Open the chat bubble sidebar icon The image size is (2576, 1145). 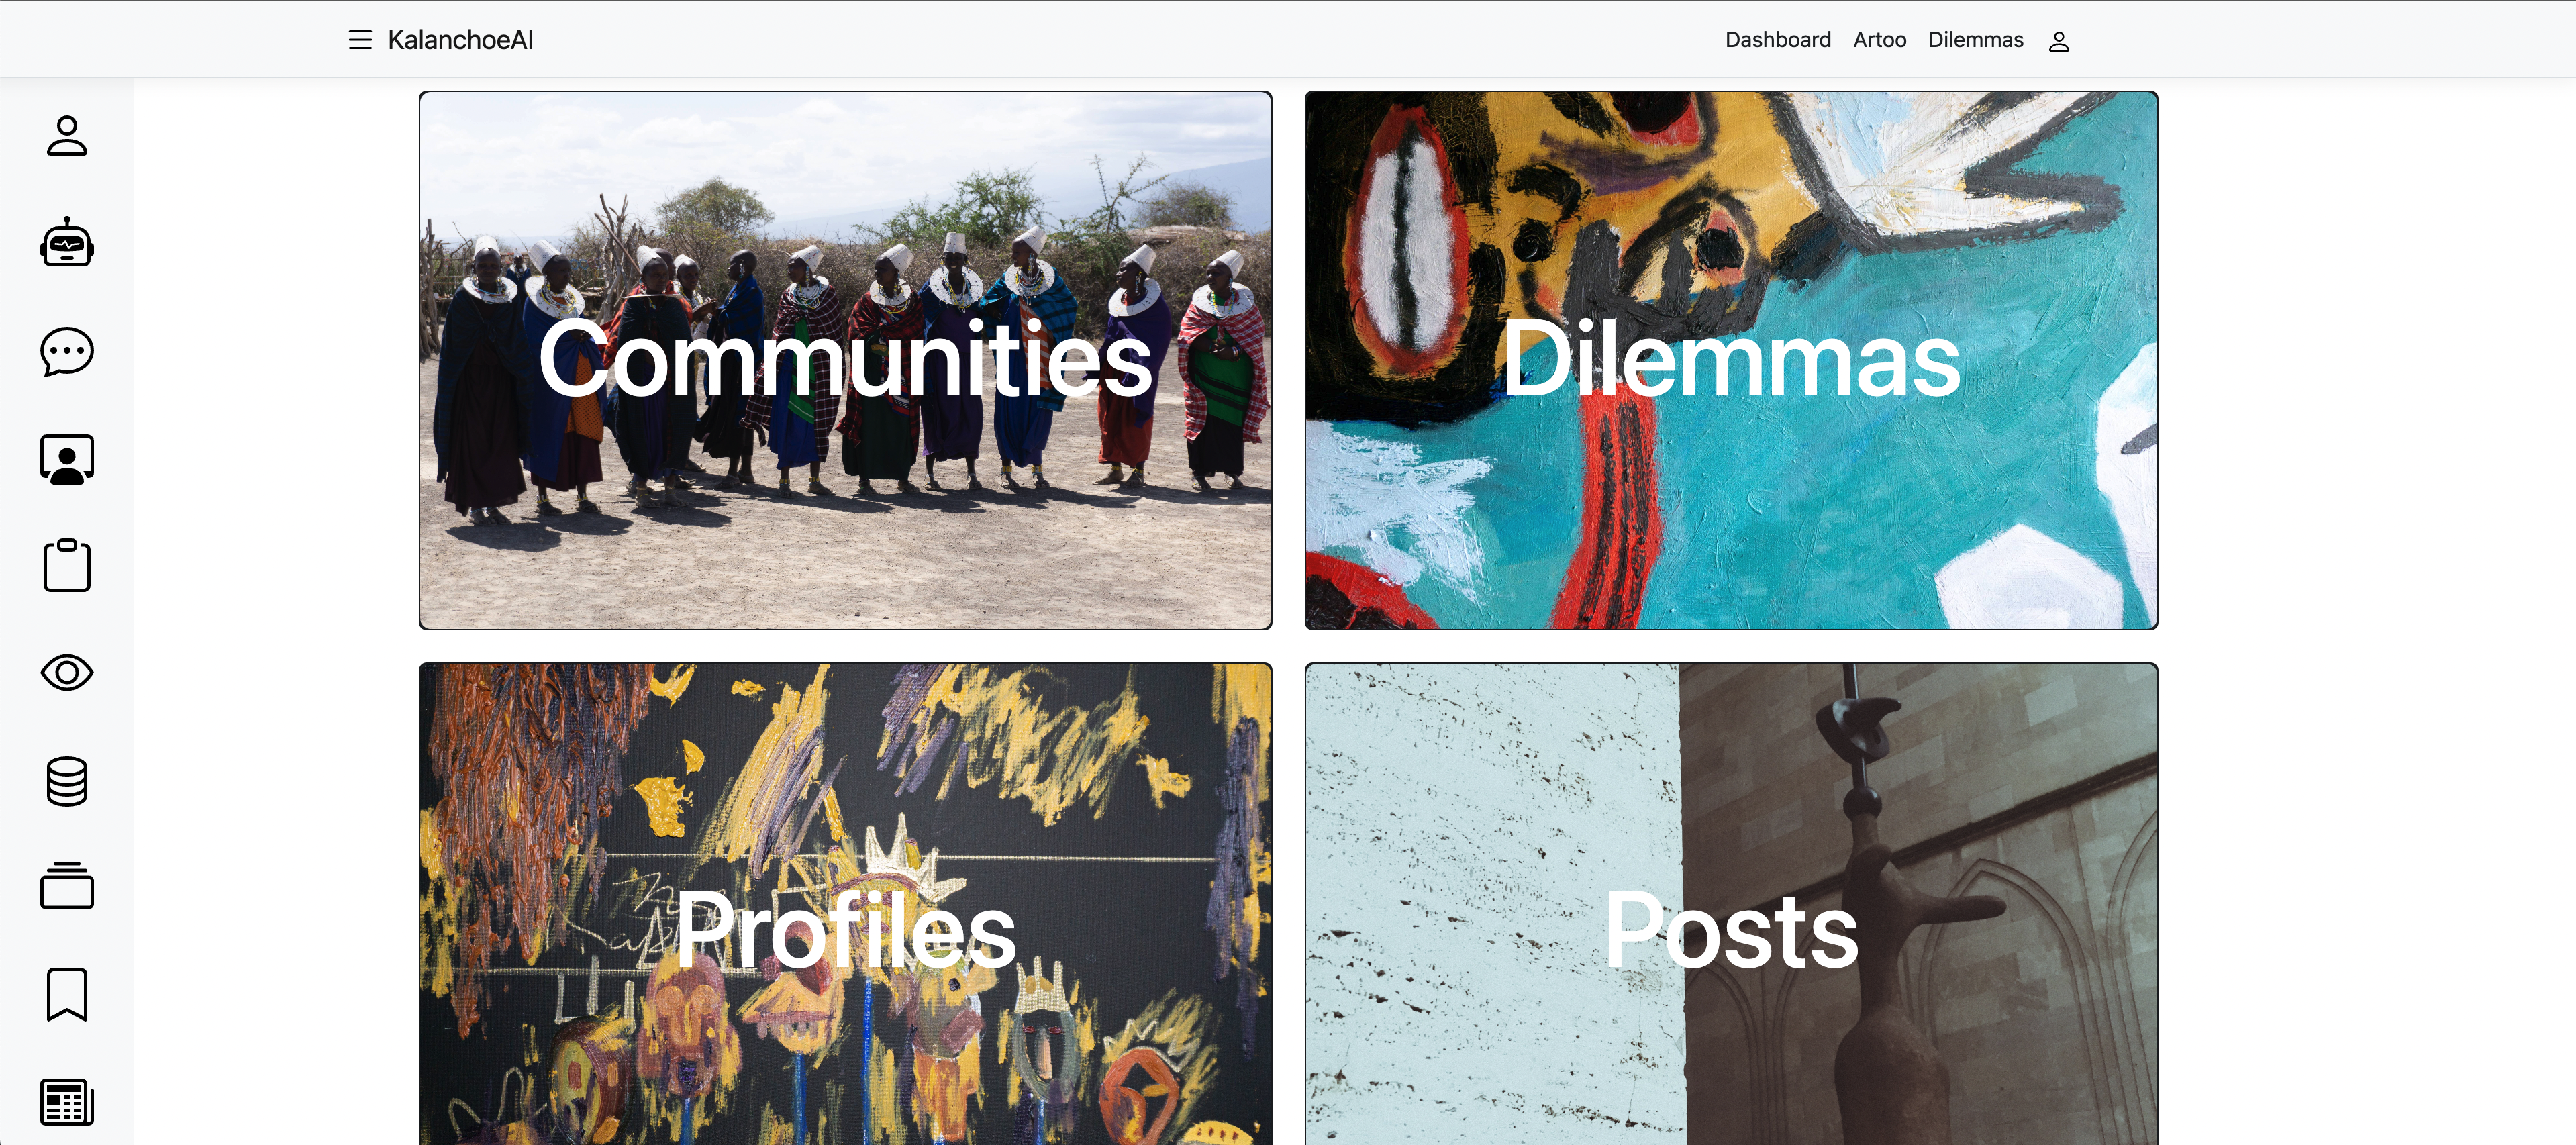click(67, 351)
